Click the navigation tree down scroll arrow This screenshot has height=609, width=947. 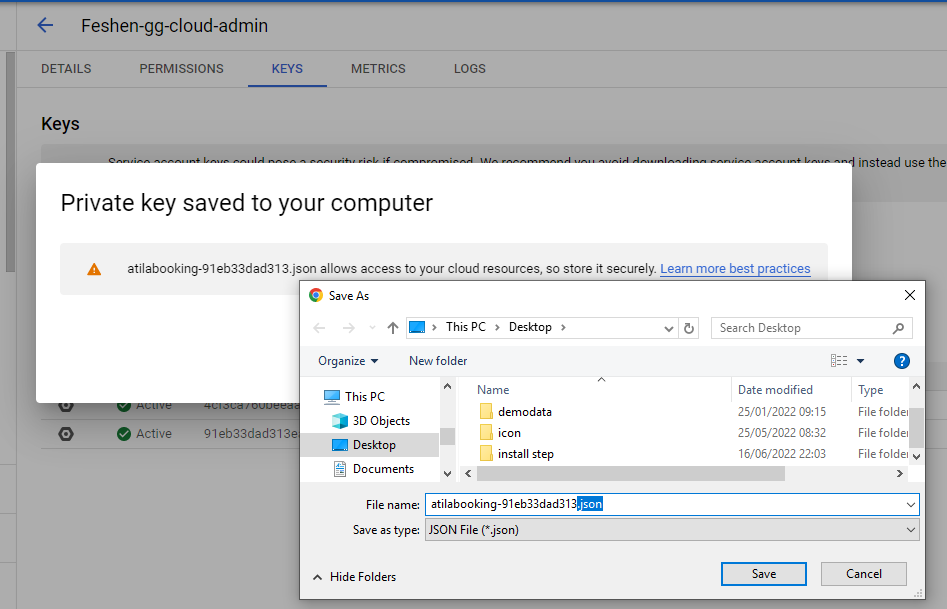[x=448, y=474]
